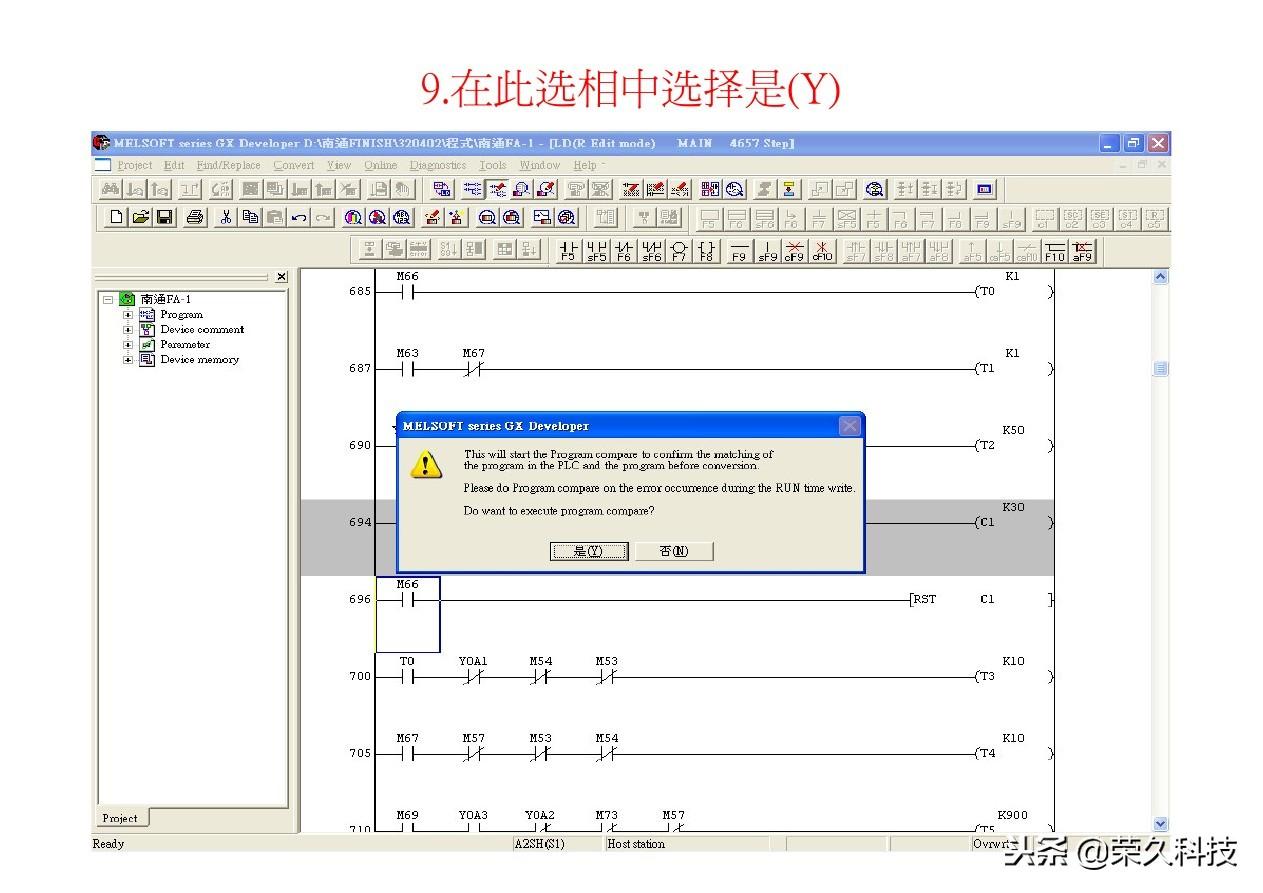Insert an sF5 open branch contact

(596, 250)
